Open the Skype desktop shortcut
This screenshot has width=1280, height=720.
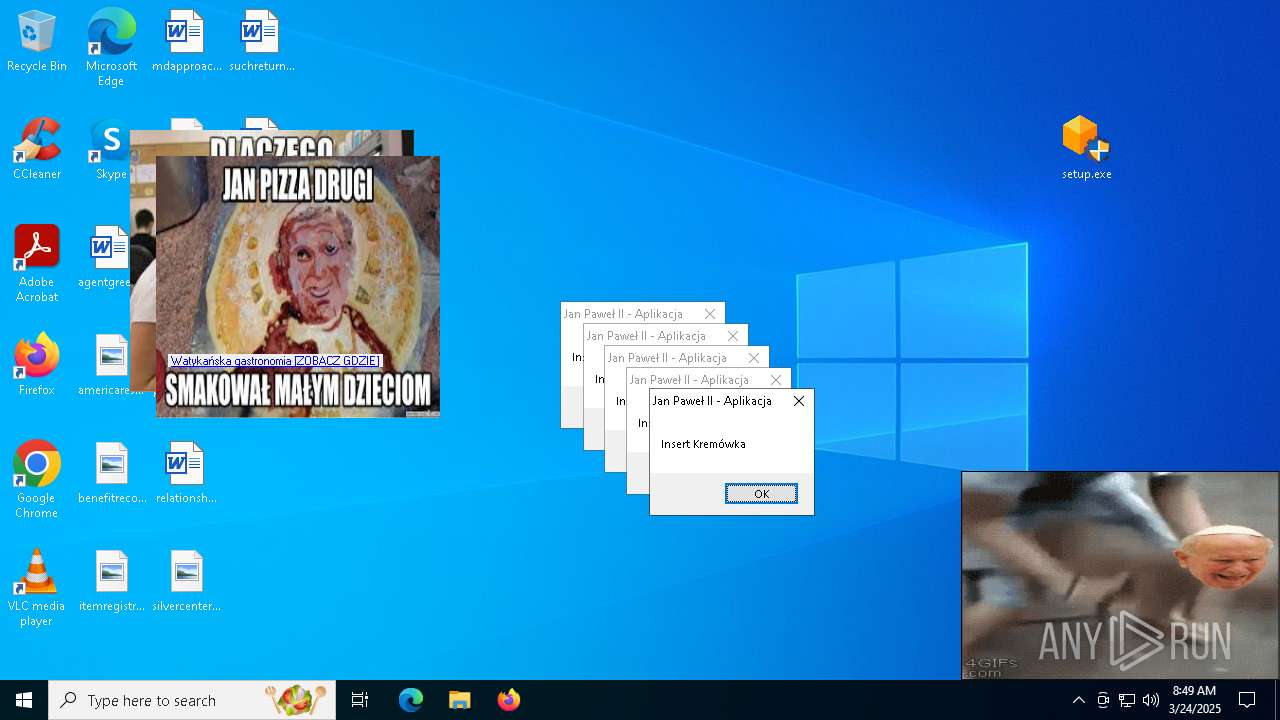109,149
